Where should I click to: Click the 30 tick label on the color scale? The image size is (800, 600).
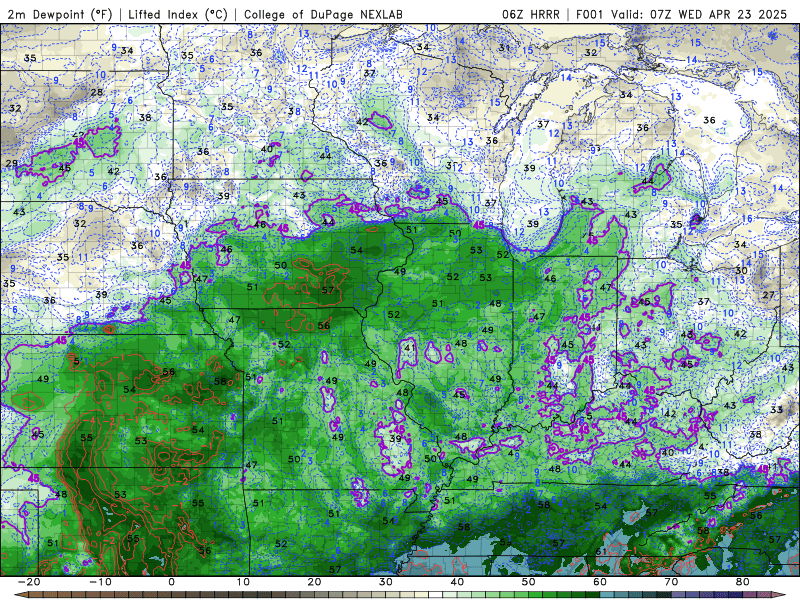(386, 582)
